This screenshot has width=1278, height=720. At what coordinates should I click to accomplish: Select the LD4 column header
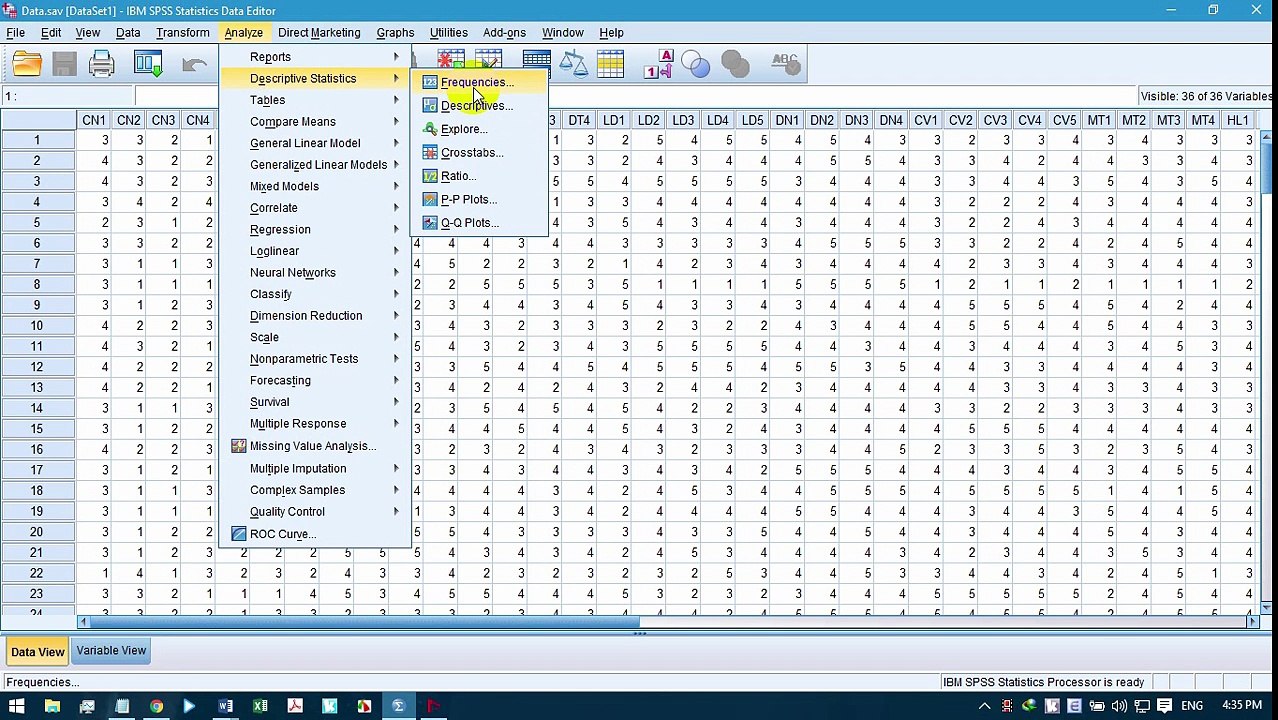point(717,120)
